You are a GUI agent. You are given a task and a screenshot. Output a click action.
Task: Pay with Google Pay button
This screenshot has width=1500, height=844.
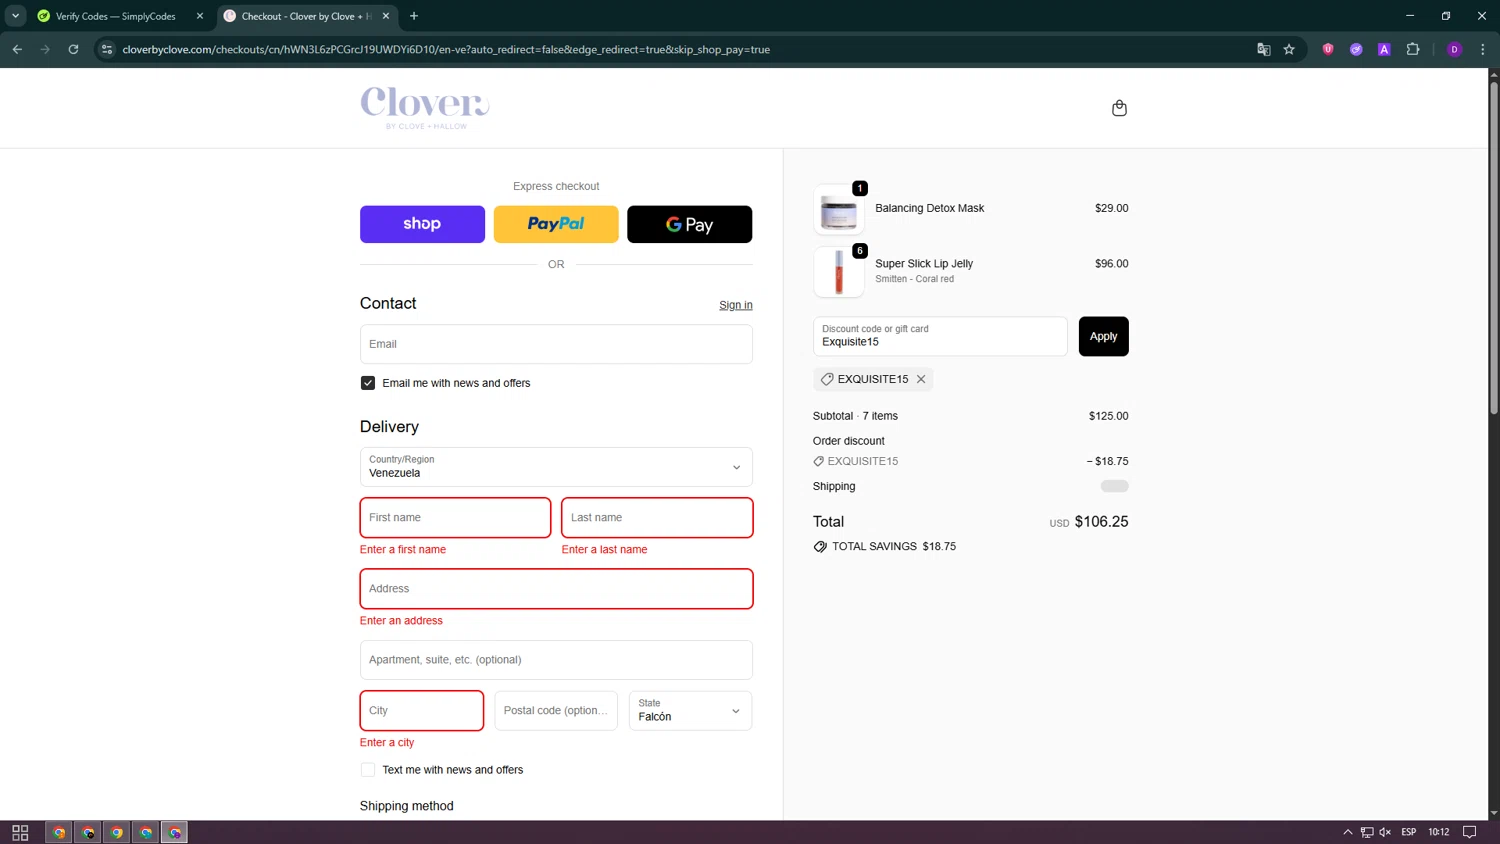(x=689, y=224)
